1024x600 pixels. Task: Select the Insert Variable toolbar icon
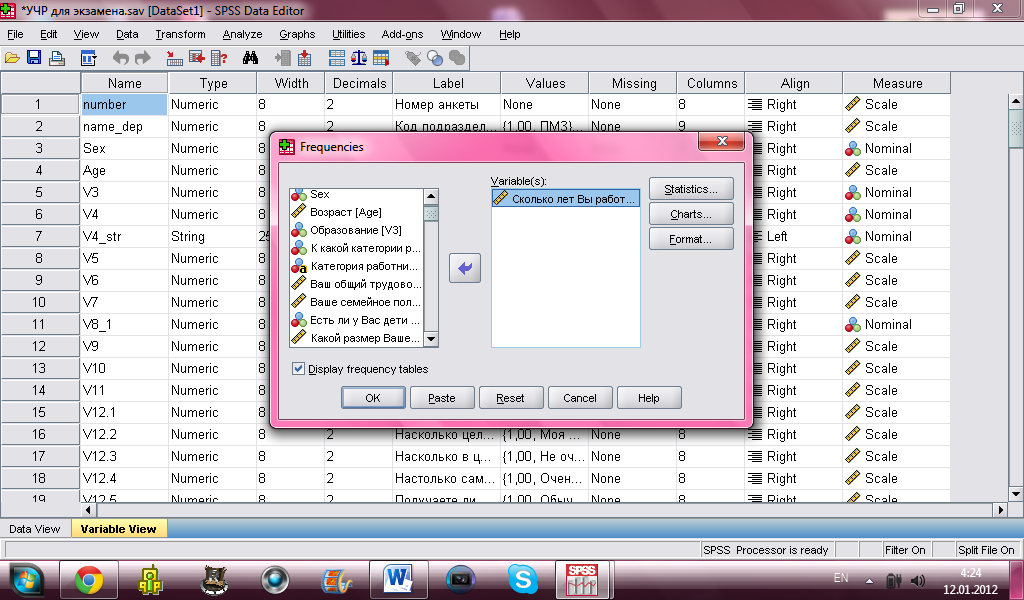click(304, 58)
